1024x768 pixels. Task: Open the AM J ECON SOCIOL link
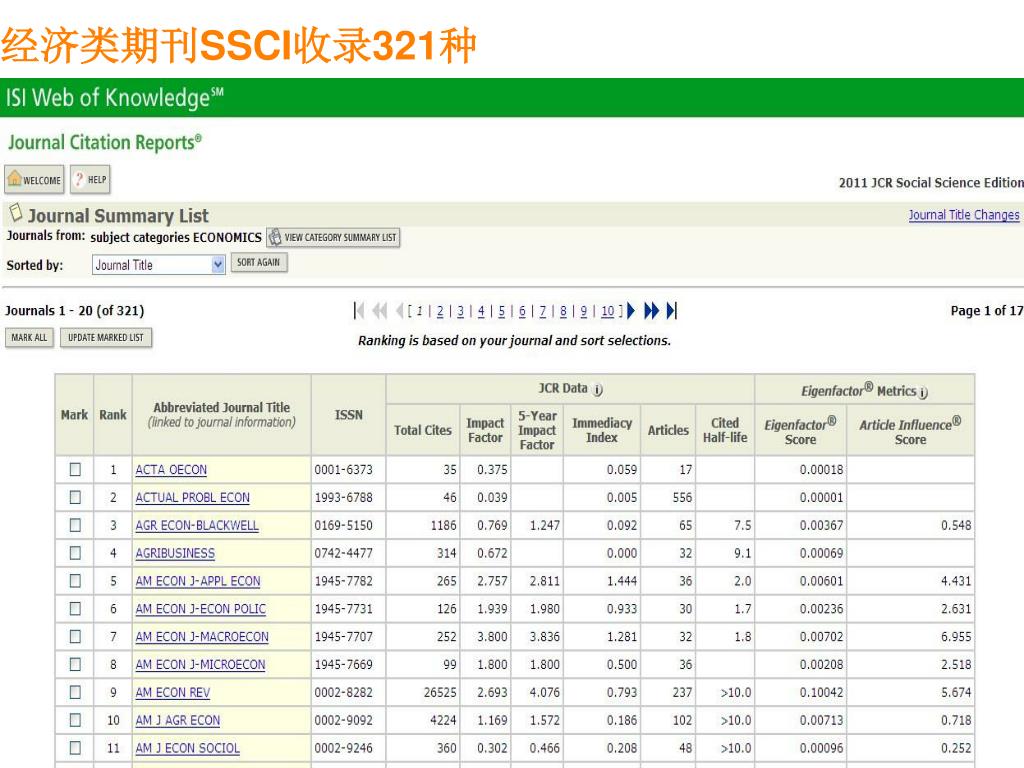(187, 748)
